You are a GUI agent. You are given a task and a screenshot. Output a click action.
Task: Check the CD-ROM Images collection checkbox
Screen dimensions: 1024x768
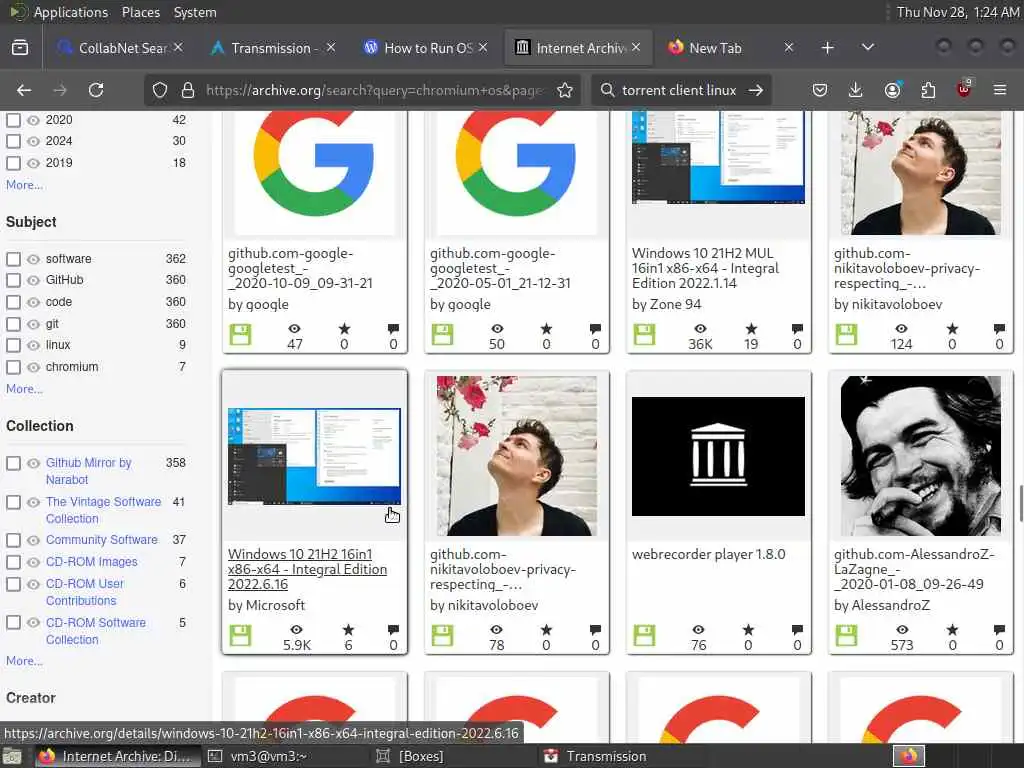13,562
